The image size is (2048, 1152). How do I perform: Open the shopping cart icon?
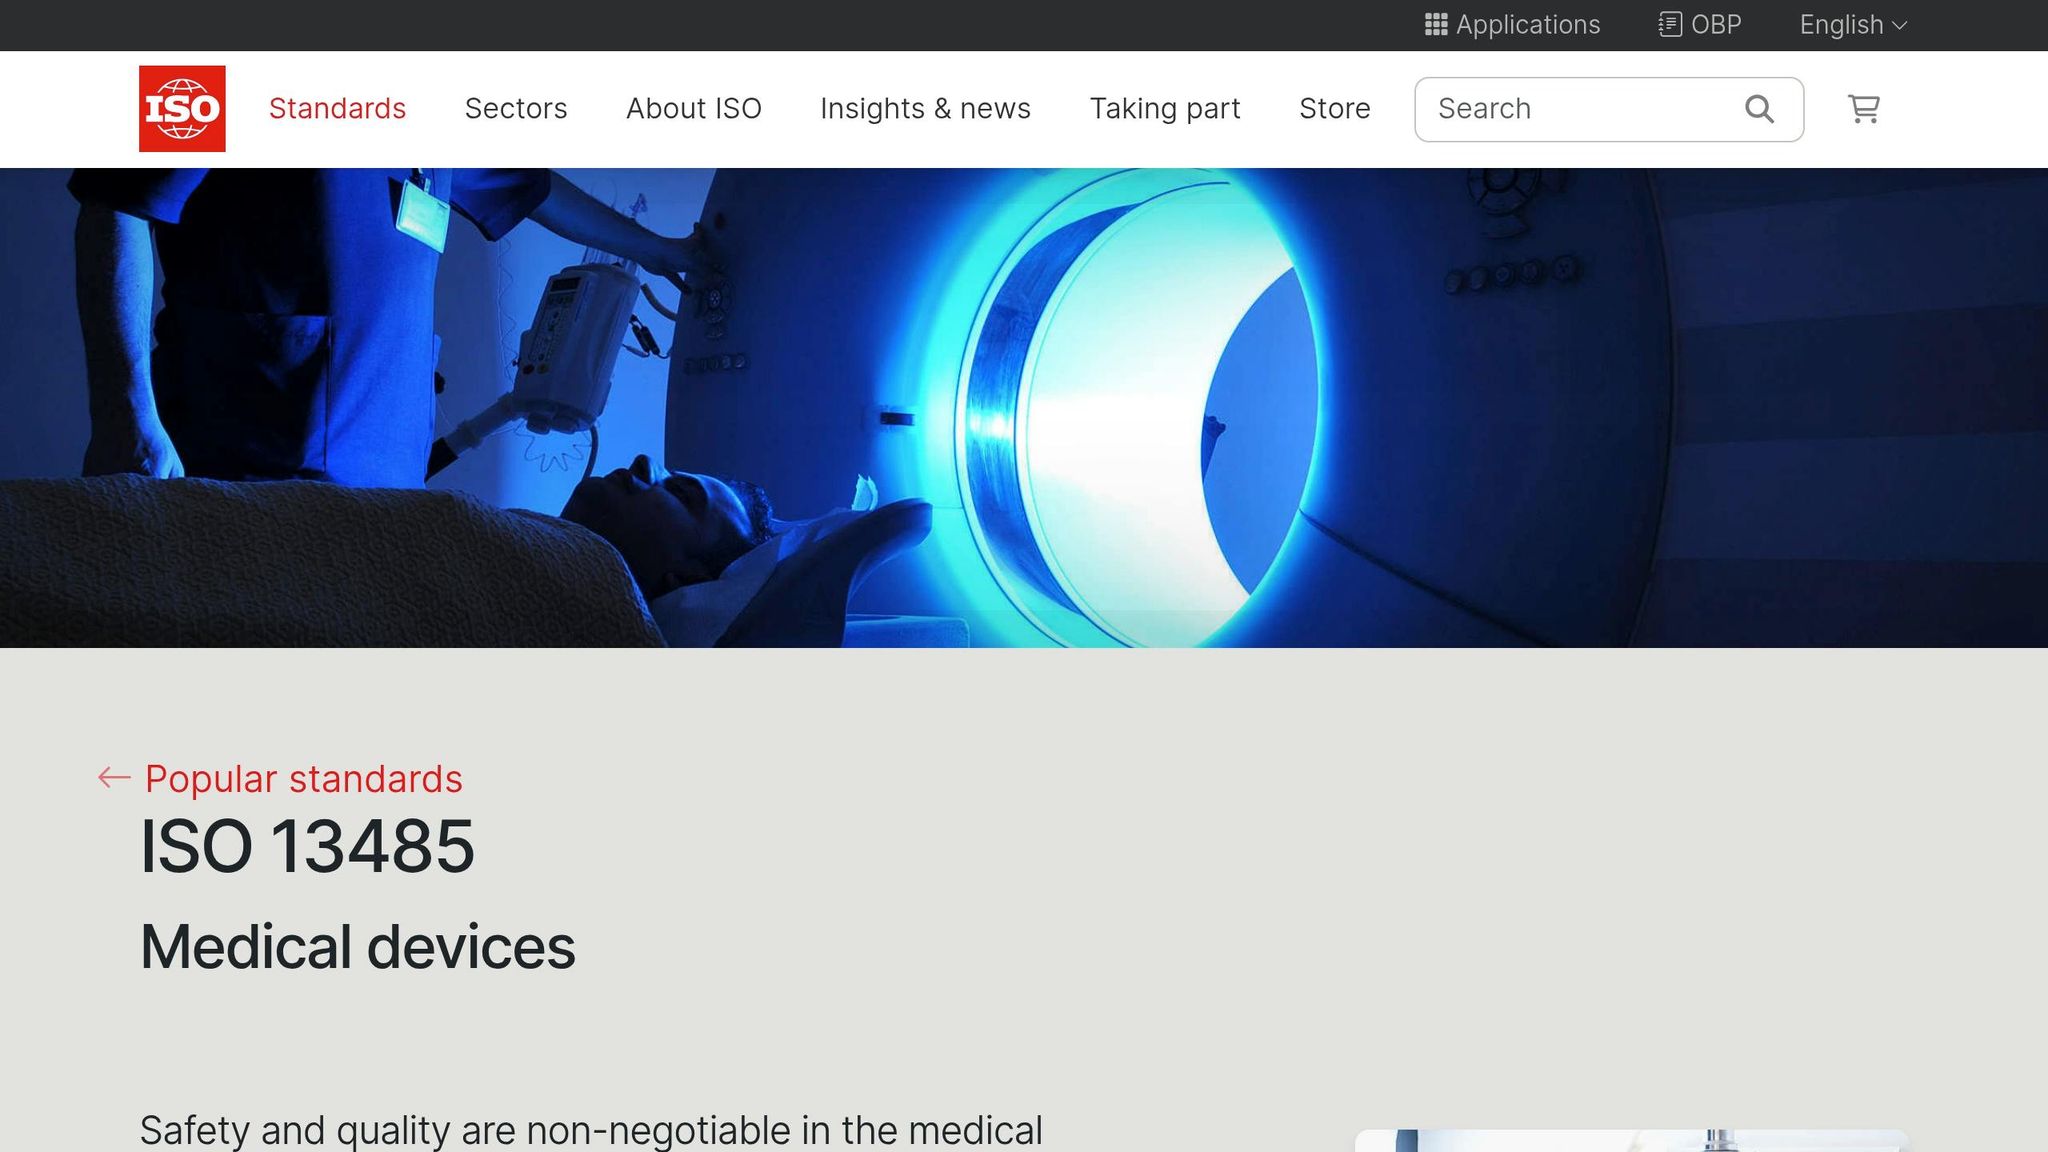[1864, 109]
